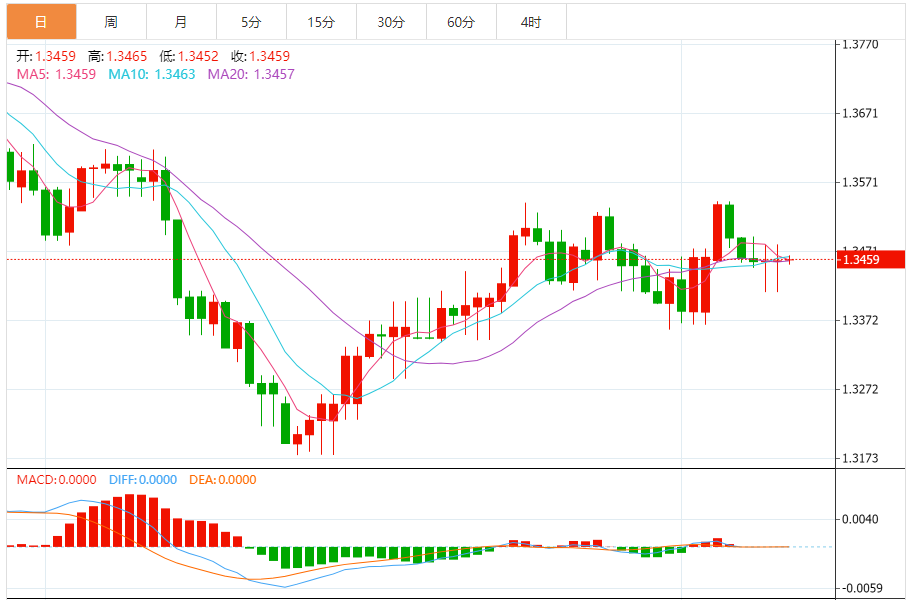Open the 15分 timeframe tab
The width and height of the screenshot is (910, 600).
click(x=321, y=22)
